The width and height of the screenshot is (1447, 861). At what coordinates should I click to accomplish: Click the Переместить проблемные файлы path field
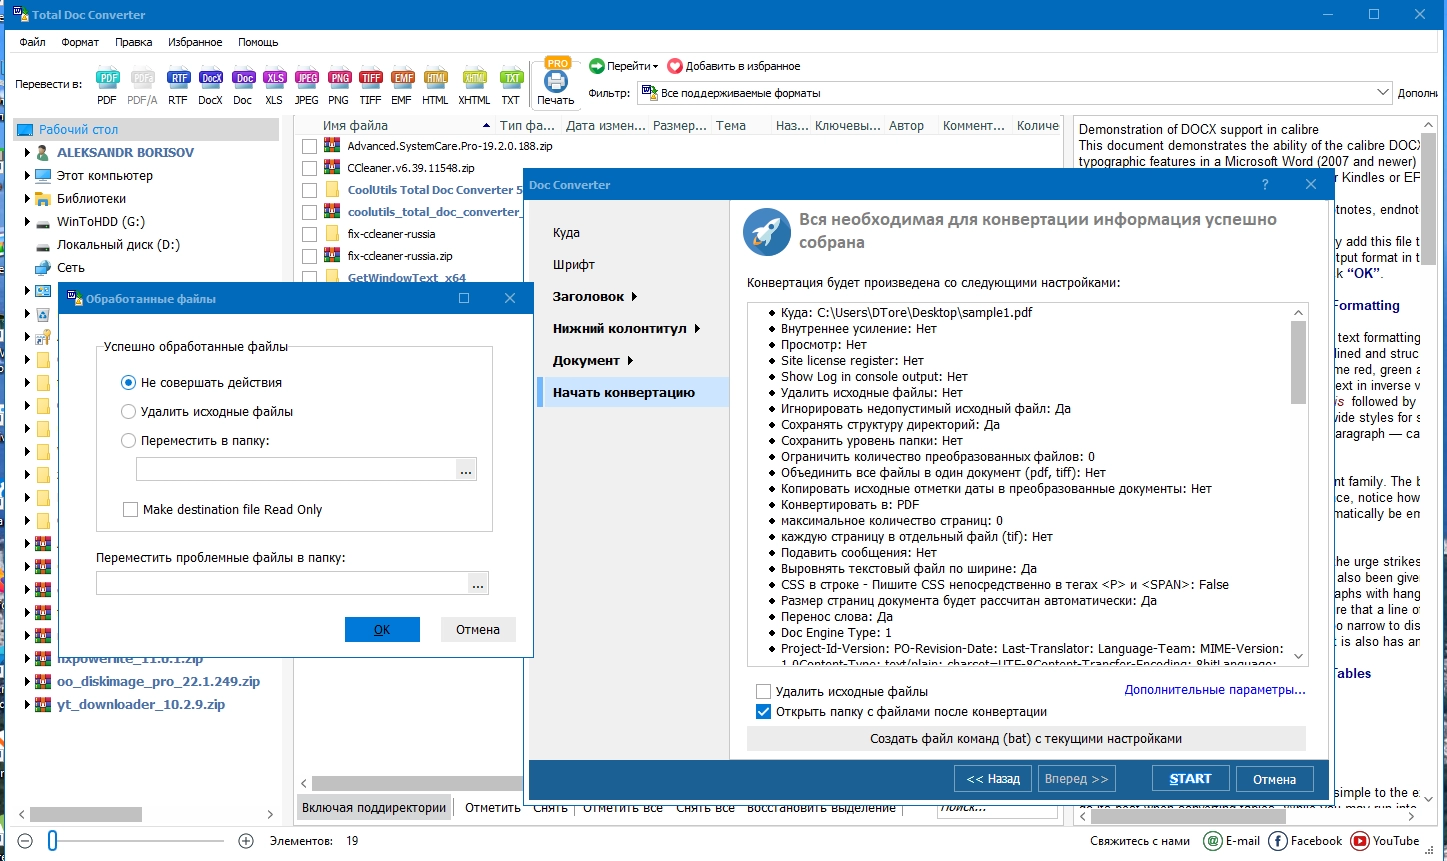coord(281,583)
